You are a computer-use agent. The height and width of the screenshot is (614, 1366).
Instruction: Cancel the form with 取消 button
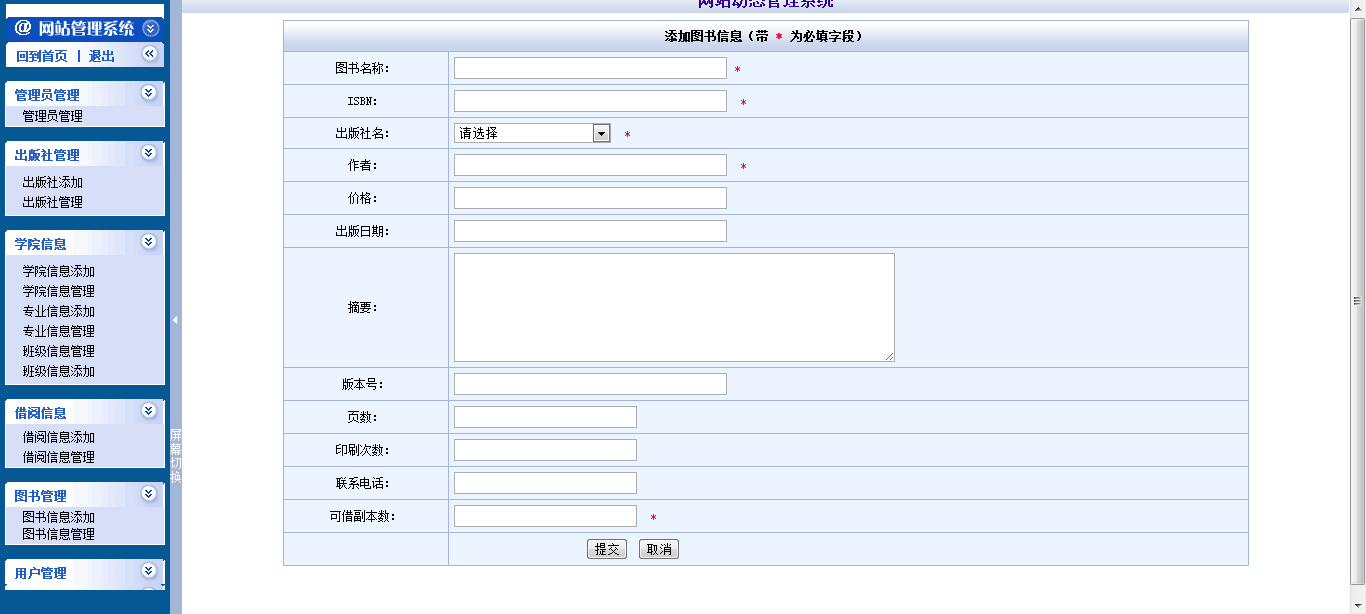pyautogui.click(x=659, y=549)
